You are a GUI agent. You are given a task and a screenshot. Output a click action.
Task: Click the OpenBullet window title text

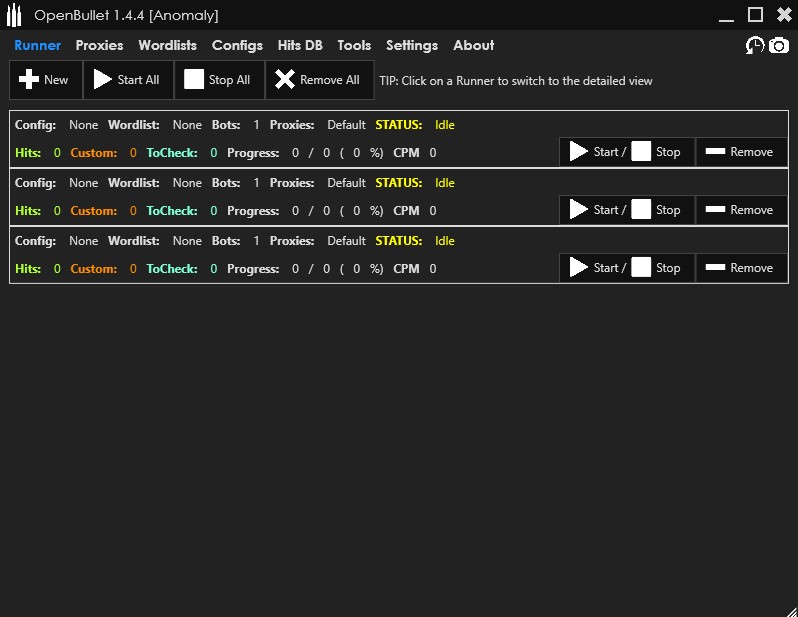[126, 15]
